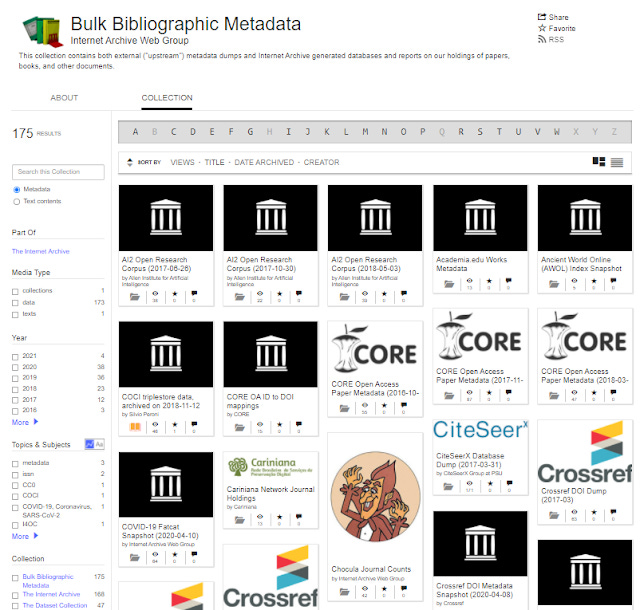Image resolution: width=640 pixels, height=610 pixels.
Task: Click reviews icon on Carniana Network Journal card
Action: tap(299, 517)
